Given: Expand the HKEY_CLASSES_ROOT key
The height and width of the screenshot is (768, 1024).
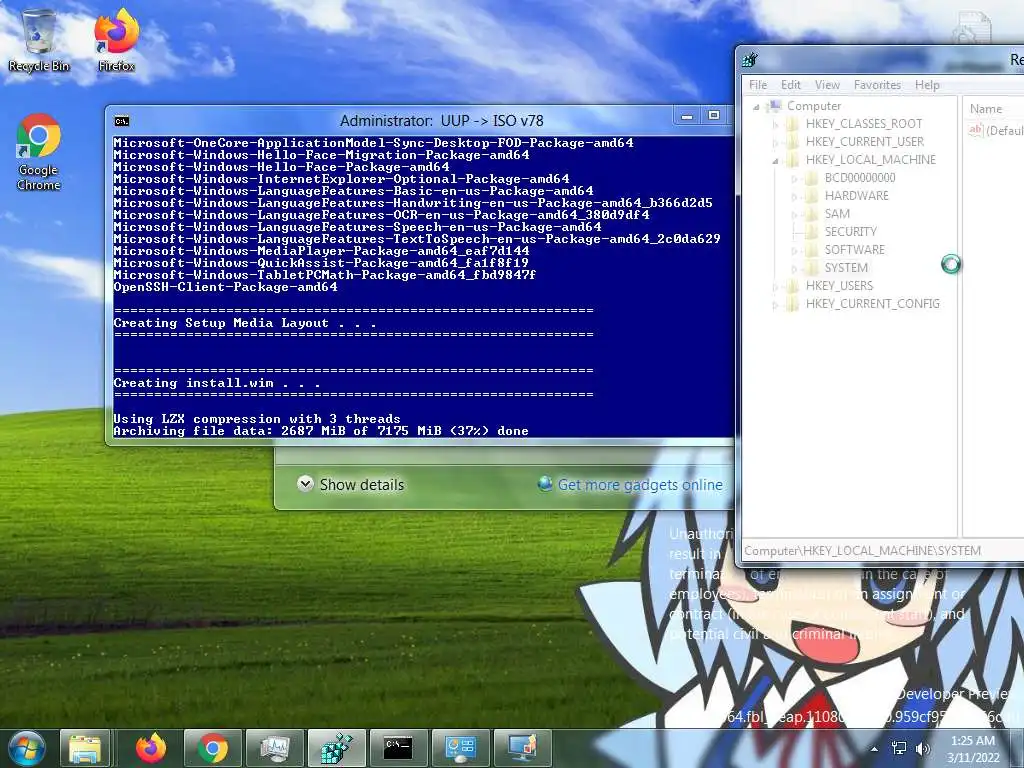Looking at the screenshot, I should [x=775, y=124].
